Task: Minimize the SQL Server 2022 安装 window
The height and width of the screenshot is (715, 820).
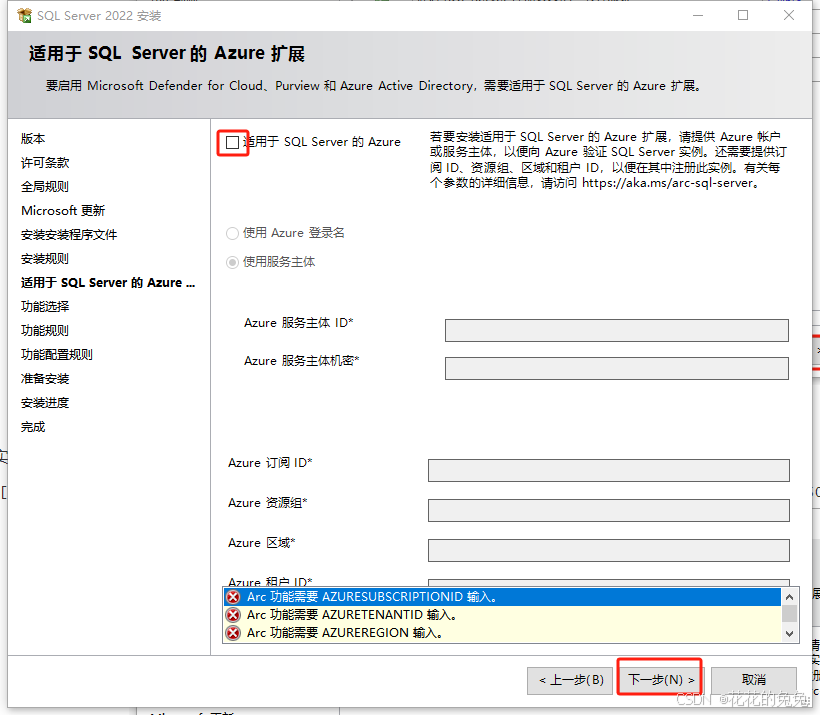Action: pyautogui.click(x=698, y=16)
